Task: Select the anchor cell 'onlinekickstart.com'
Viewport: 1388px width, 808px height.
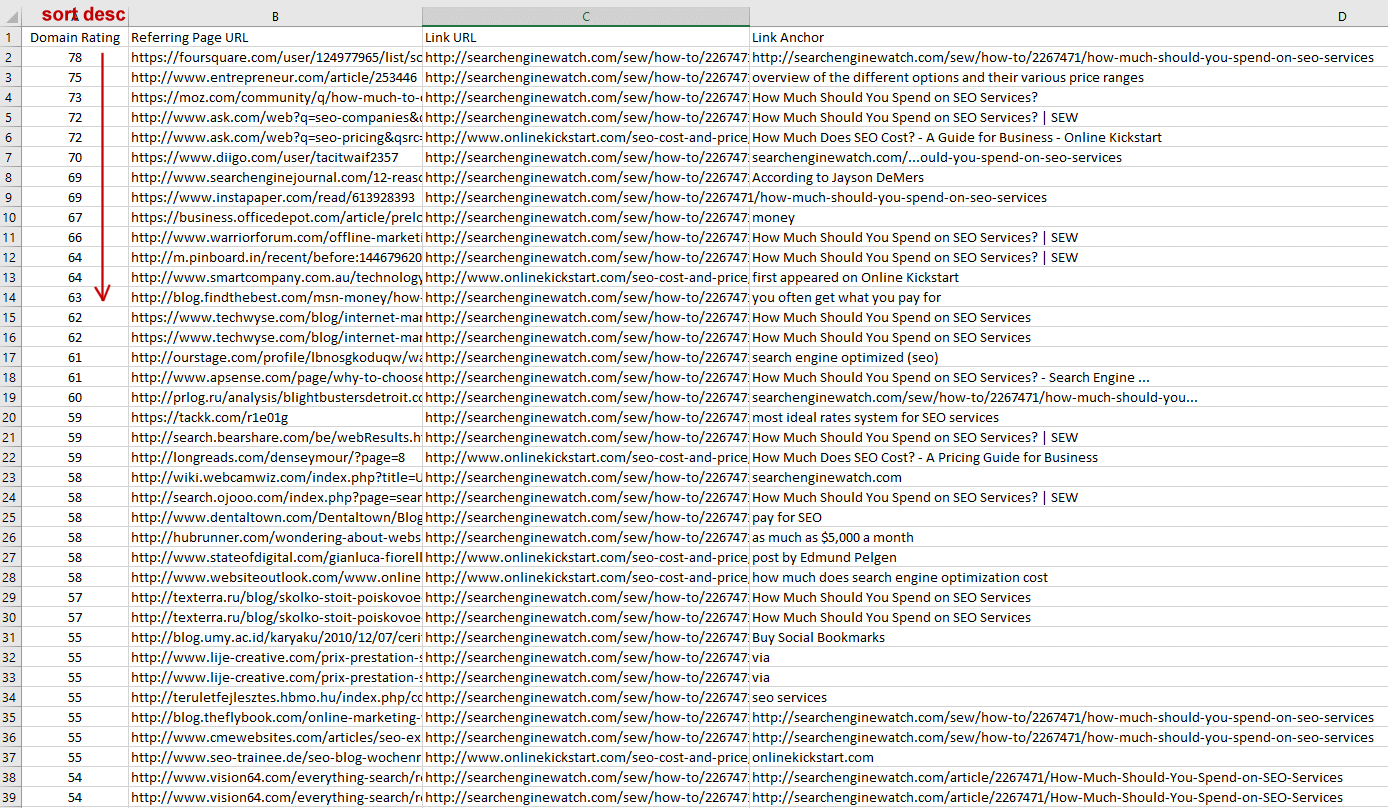Action: coord(1068,757)
